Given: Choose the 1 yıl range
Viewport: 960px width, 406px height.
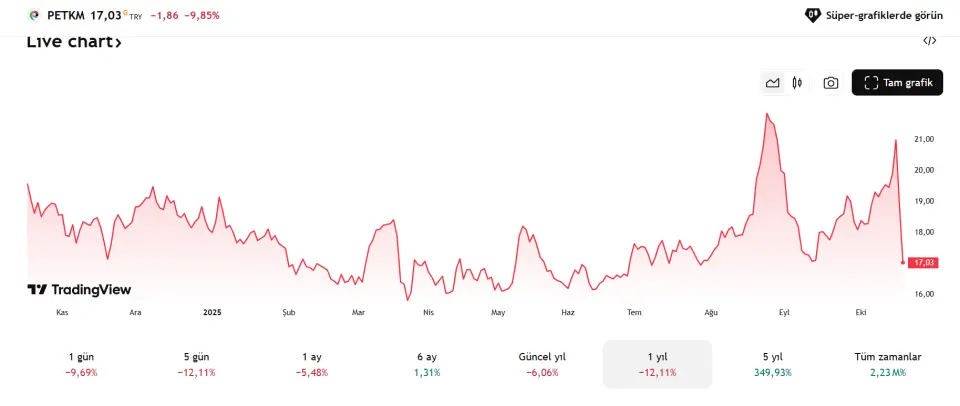Looking at the screenshot, I should point(657,364).
